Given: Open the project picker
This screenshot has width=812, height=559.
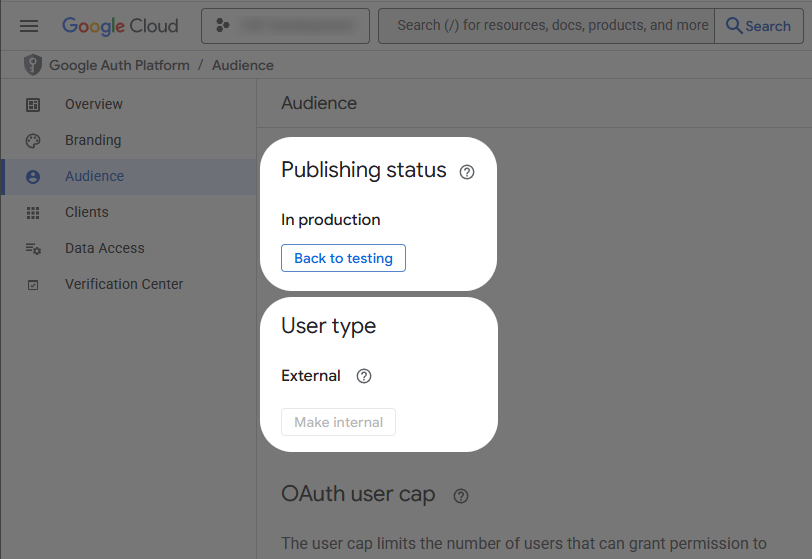Looking at the screenshot, I should click(285, 25).
